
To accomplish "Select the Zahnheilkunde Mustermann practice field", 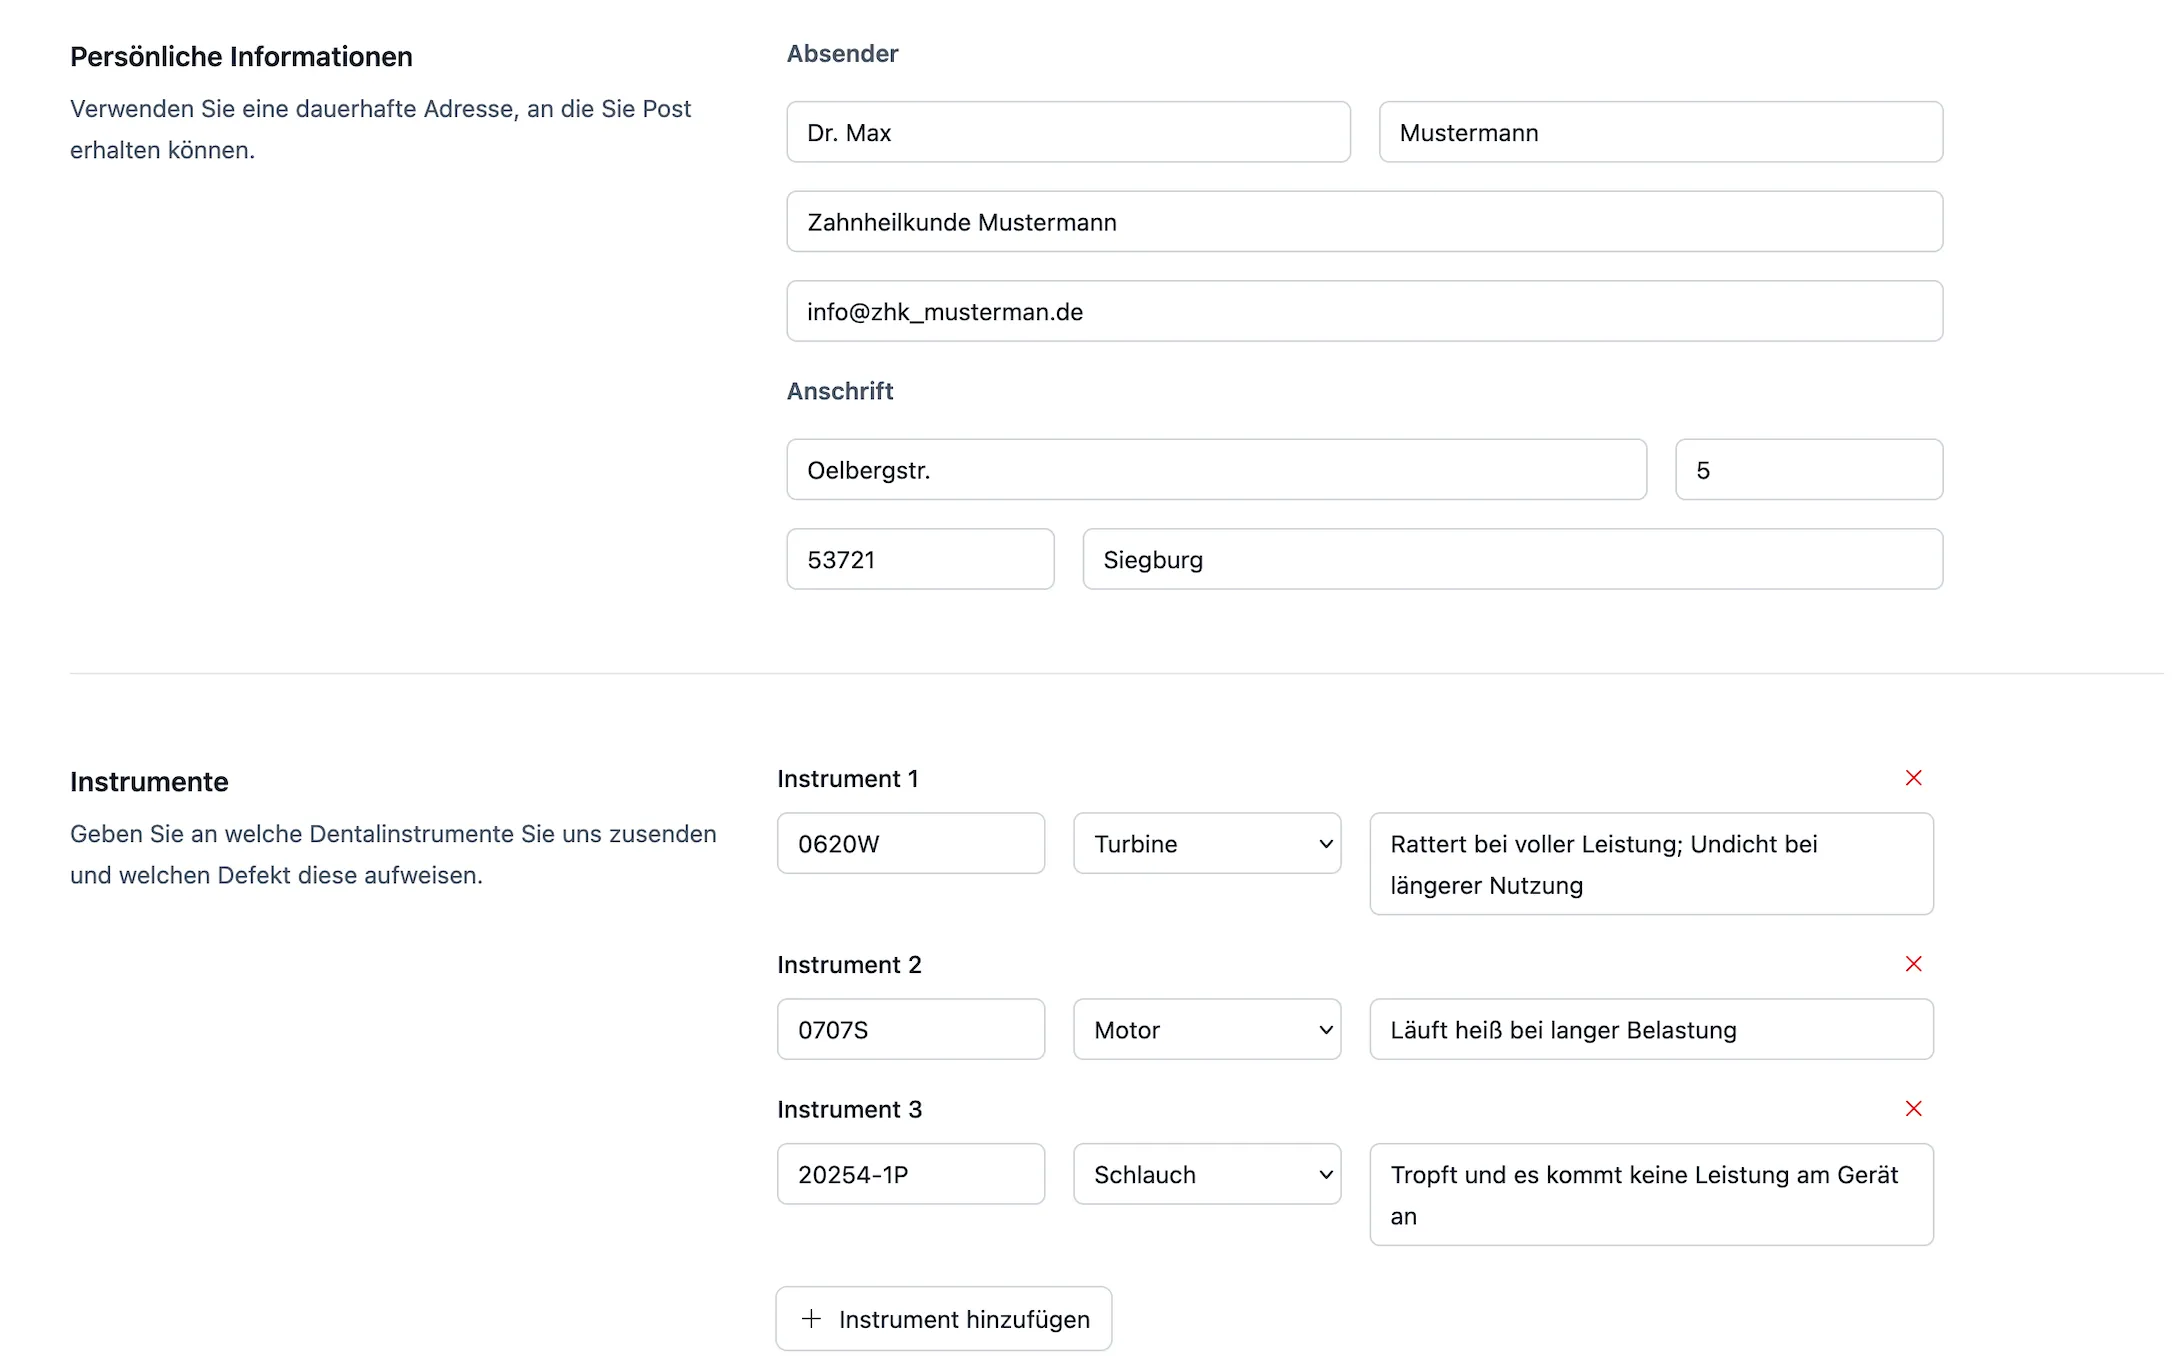I will [1364, 221].
